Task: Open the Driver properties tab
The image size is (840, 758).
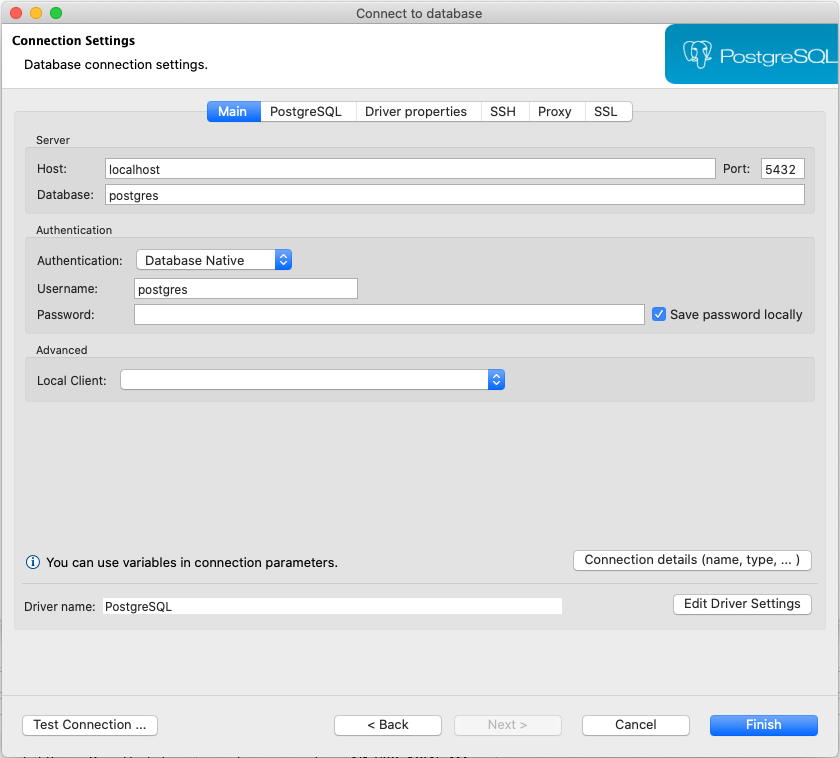Action: [416, 111]
